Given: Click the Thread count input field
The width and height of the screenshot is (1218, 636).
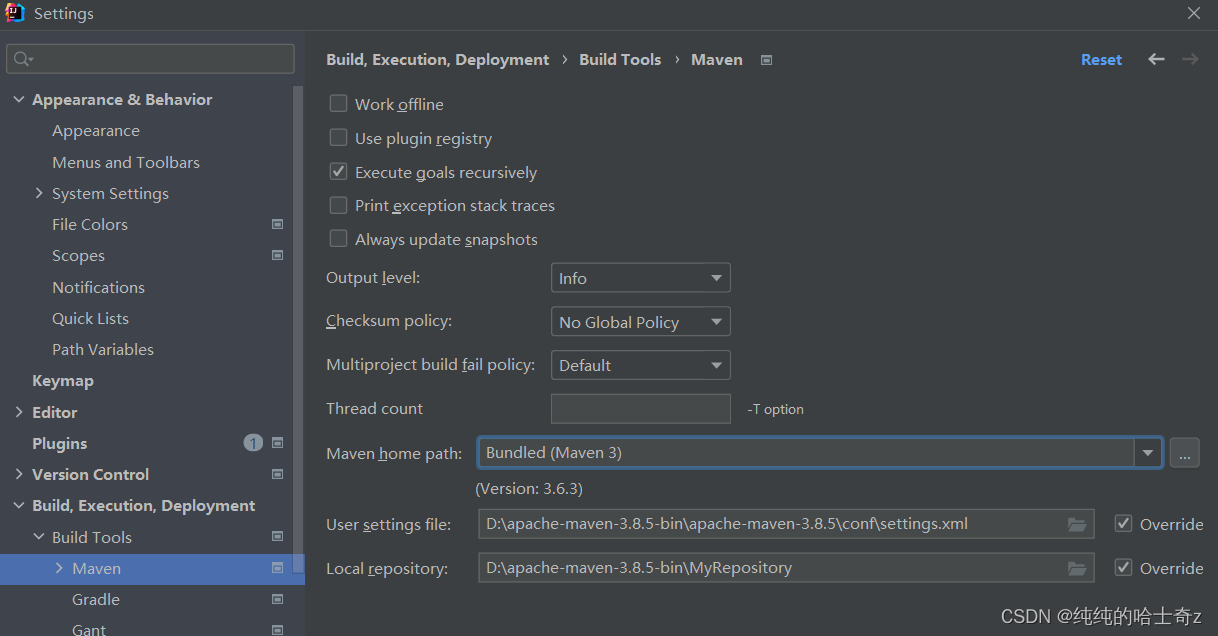Looking at the screenshot, I should 640,409.
